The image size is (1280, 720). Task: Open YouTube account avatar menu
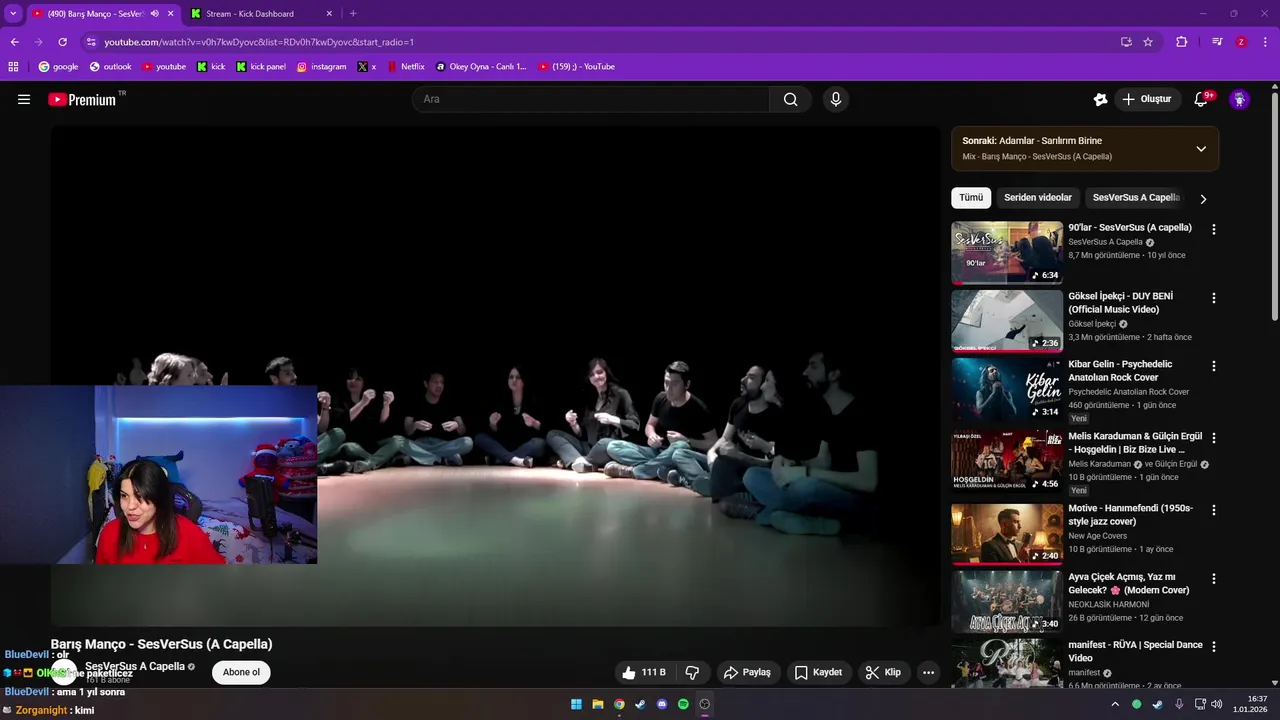click(1240, 99)
